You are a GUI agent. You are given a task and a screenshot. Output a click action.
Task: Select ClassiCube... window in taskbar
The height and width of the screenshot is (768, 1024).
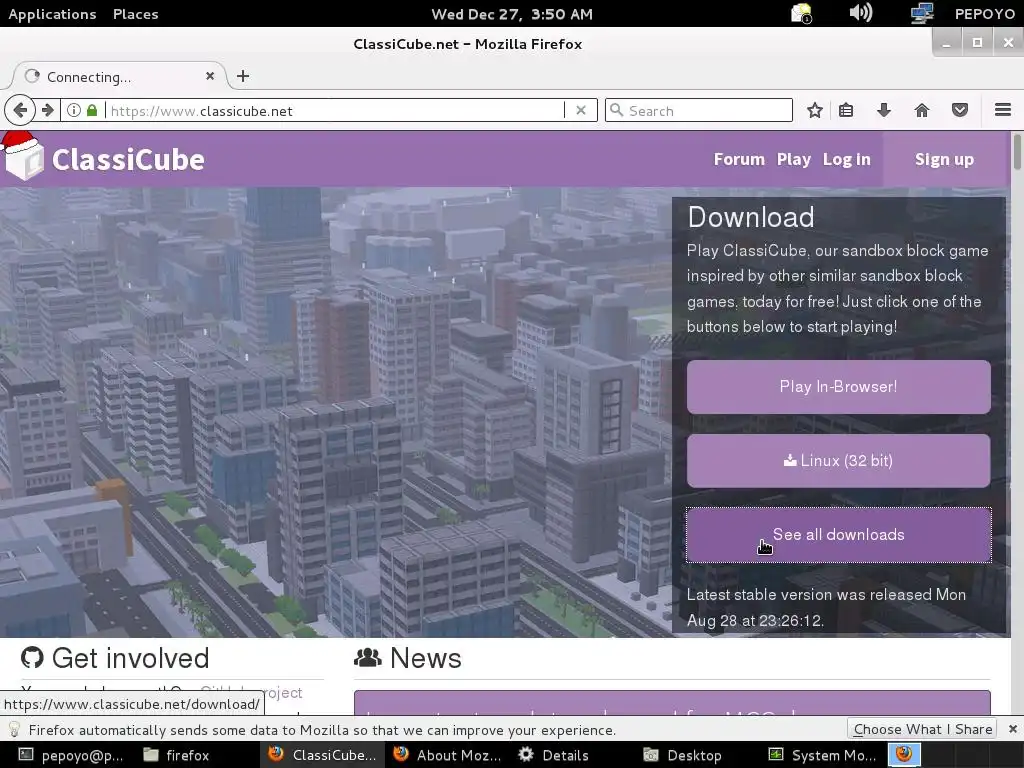click(x=322, y=755)
